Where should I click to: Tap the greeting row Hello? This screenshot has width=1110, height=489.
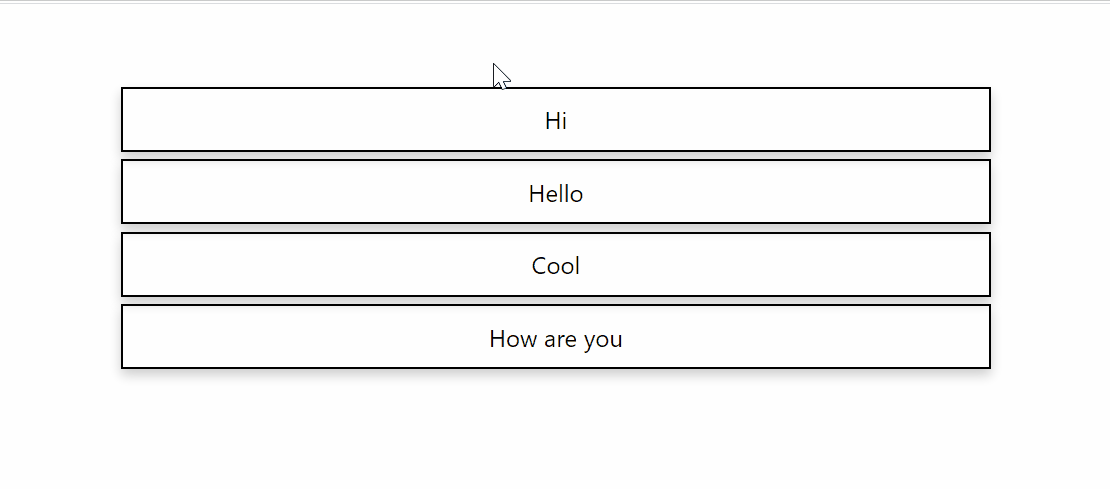tap(556, 192)
